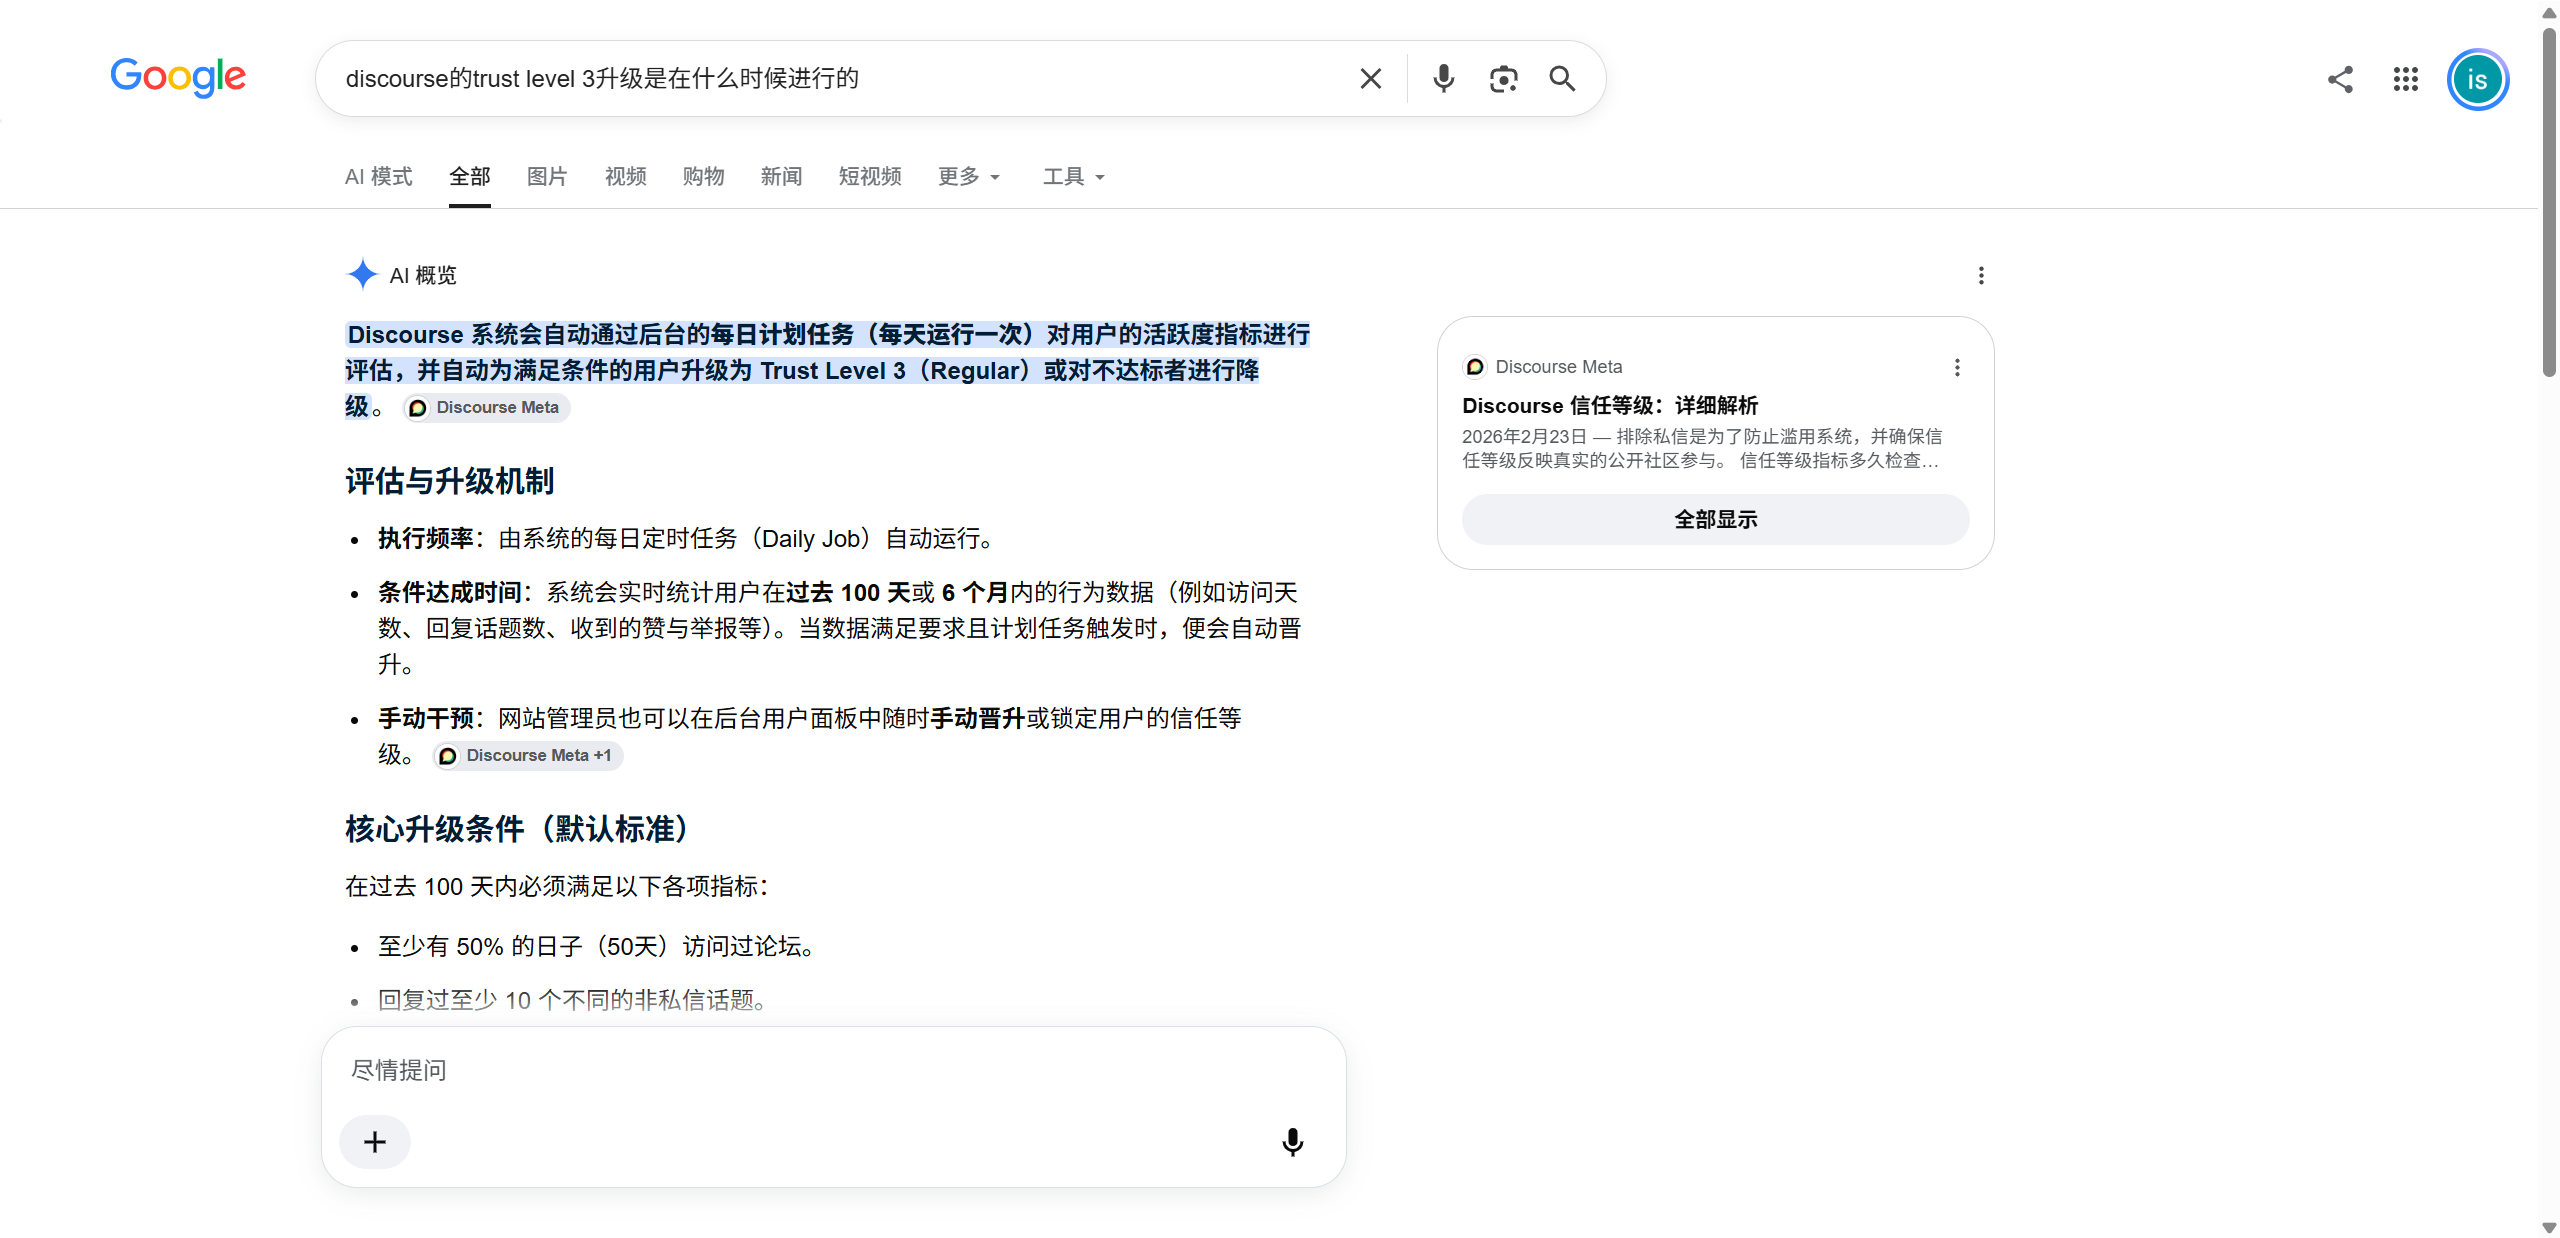The image size is (2560, 1238).
Task: Click the 执行频率 bullet text
Action: [x=689, y=539]
